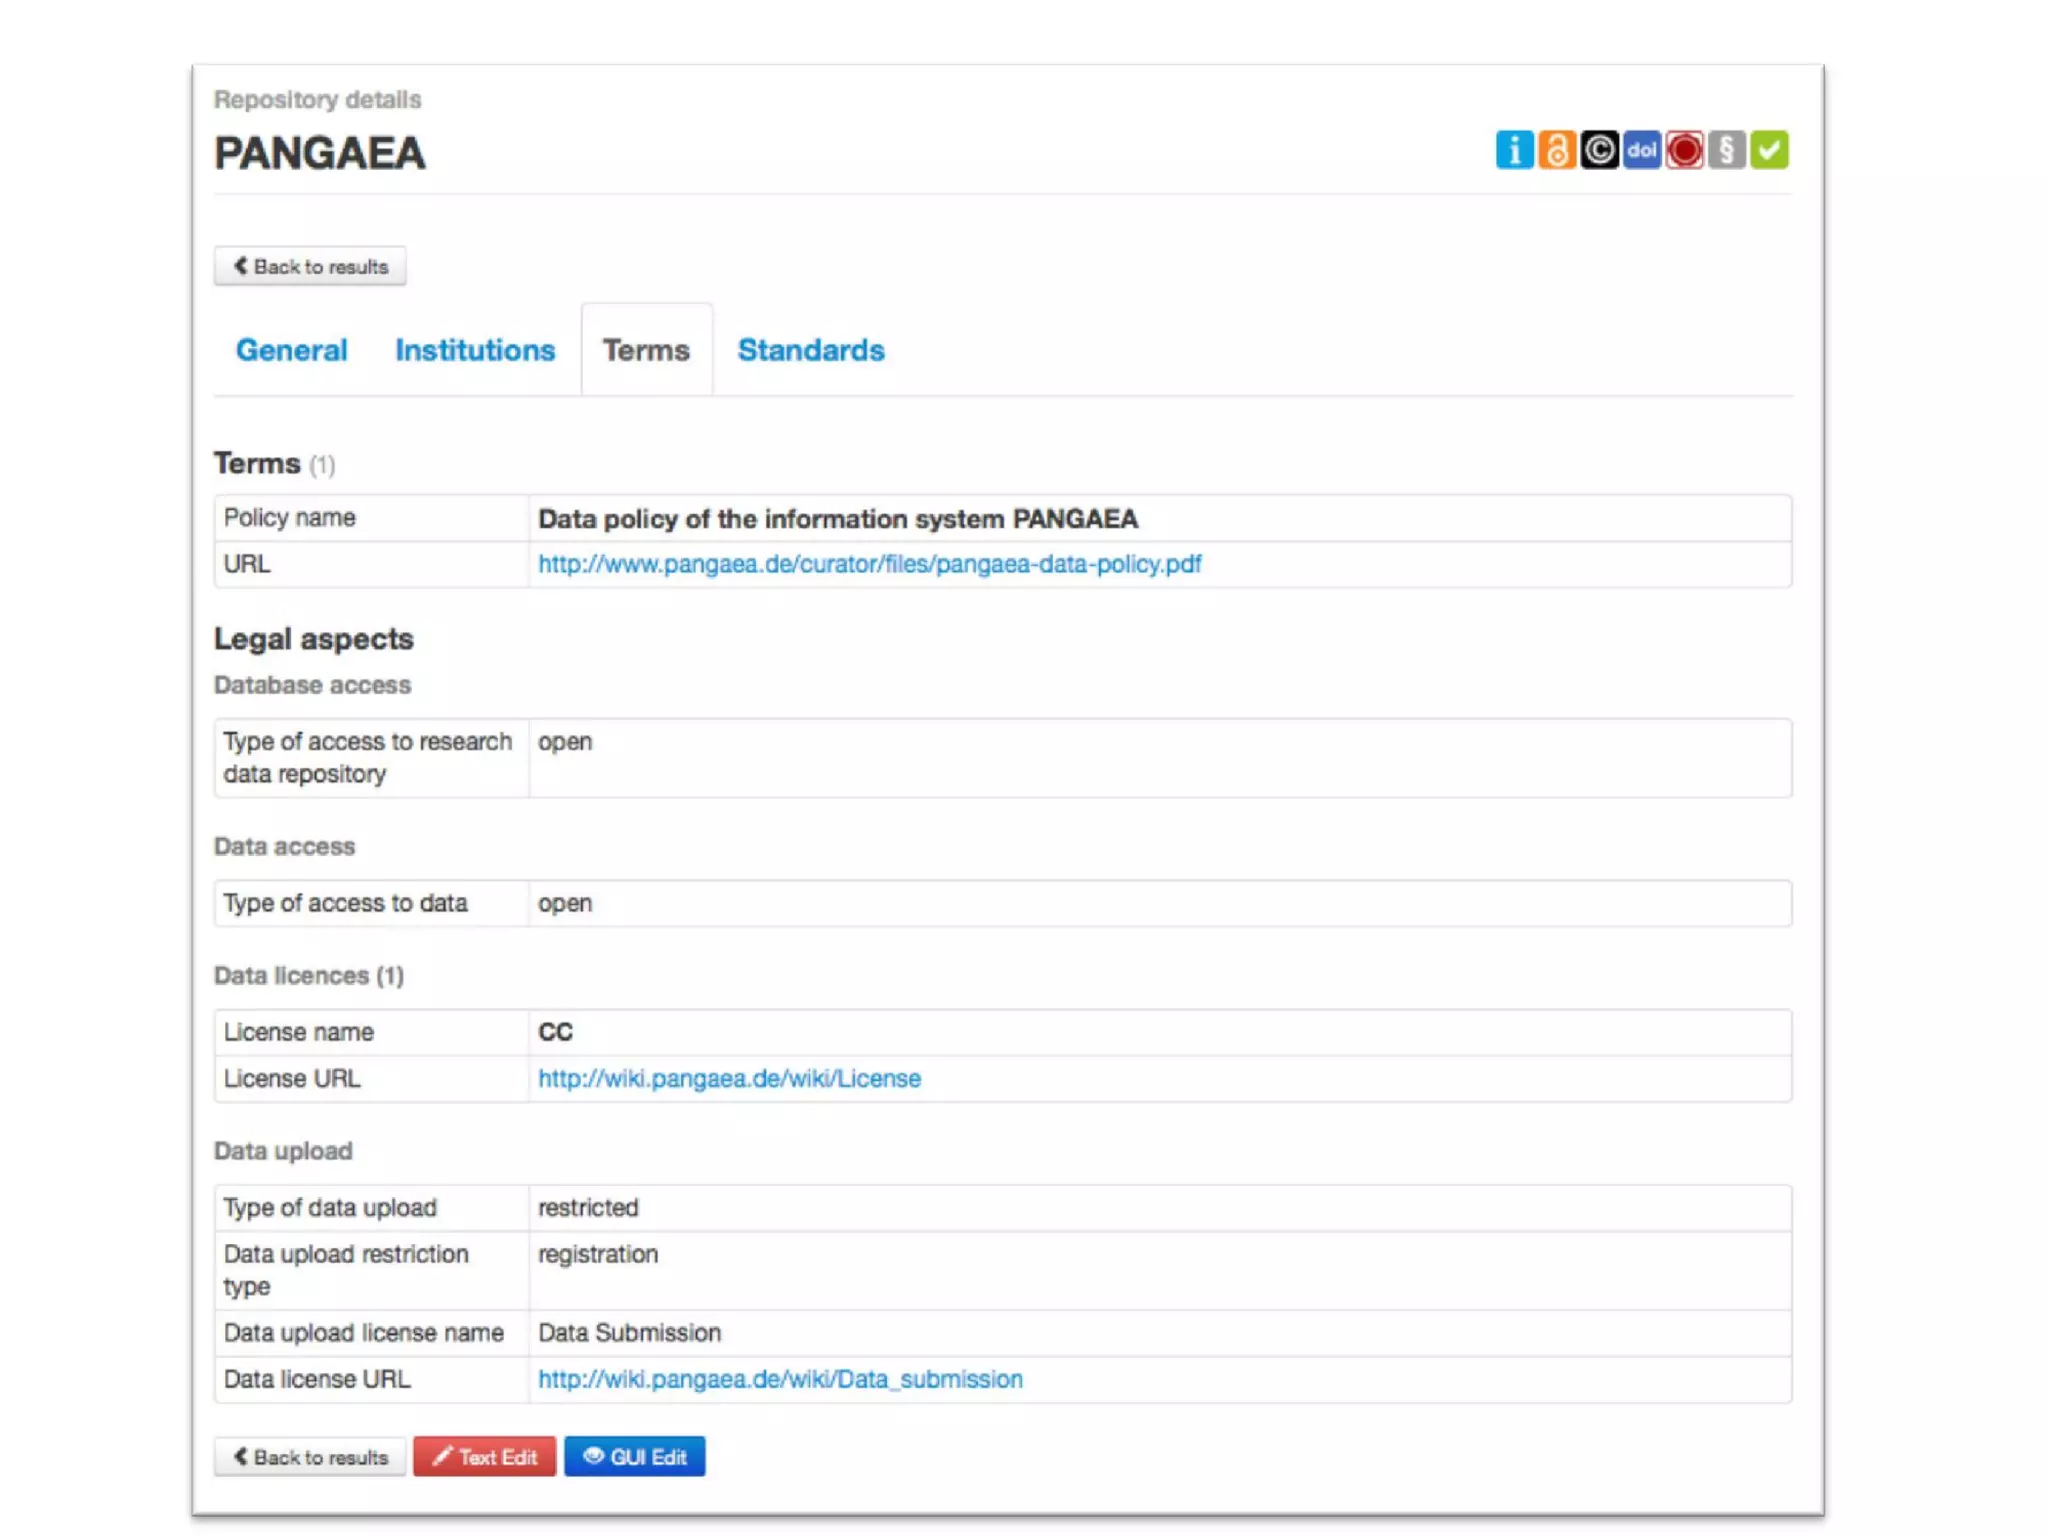
Task: Click the Data policy name text
Action: click(x=837, y=519)
